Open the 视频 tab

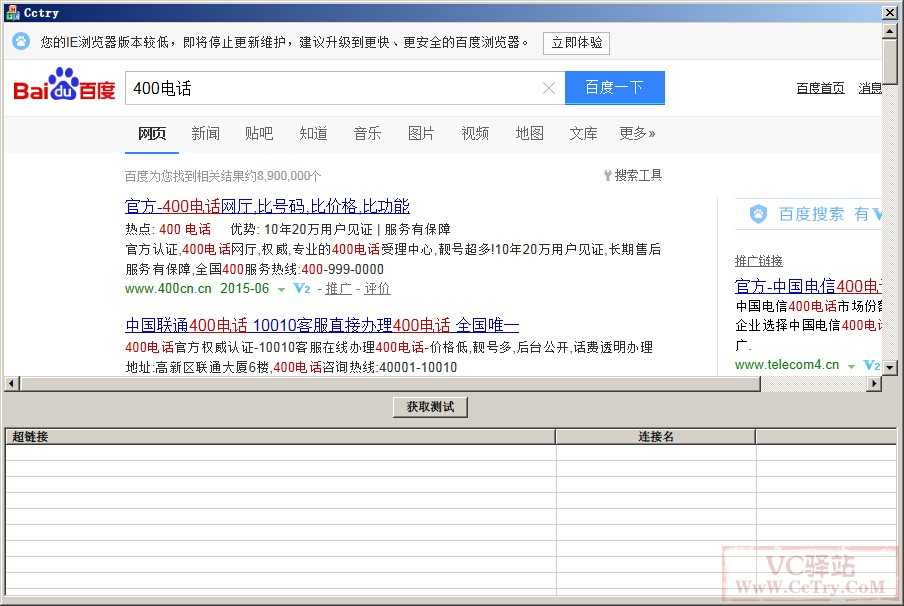click(475, 134)
